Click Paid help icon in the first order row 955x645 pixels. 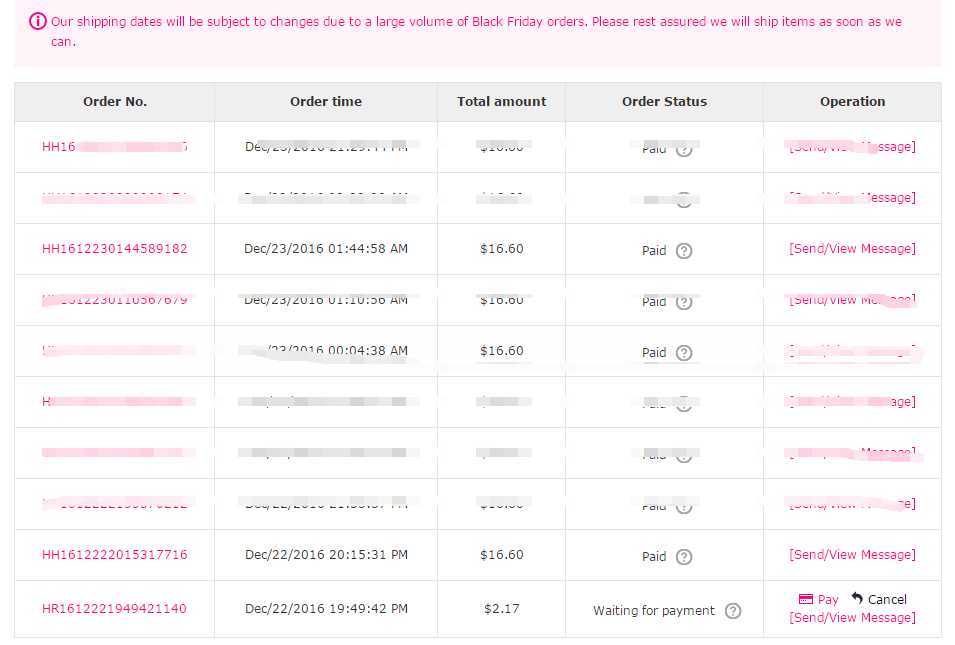[x=684, y=150]
